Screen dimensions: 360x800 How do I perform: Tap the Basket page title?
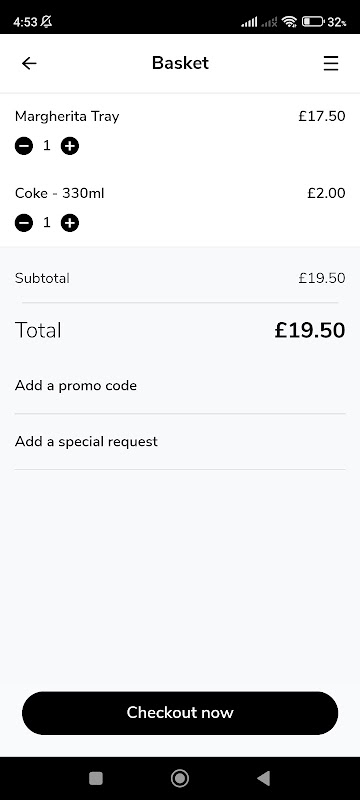click(181, 63)
